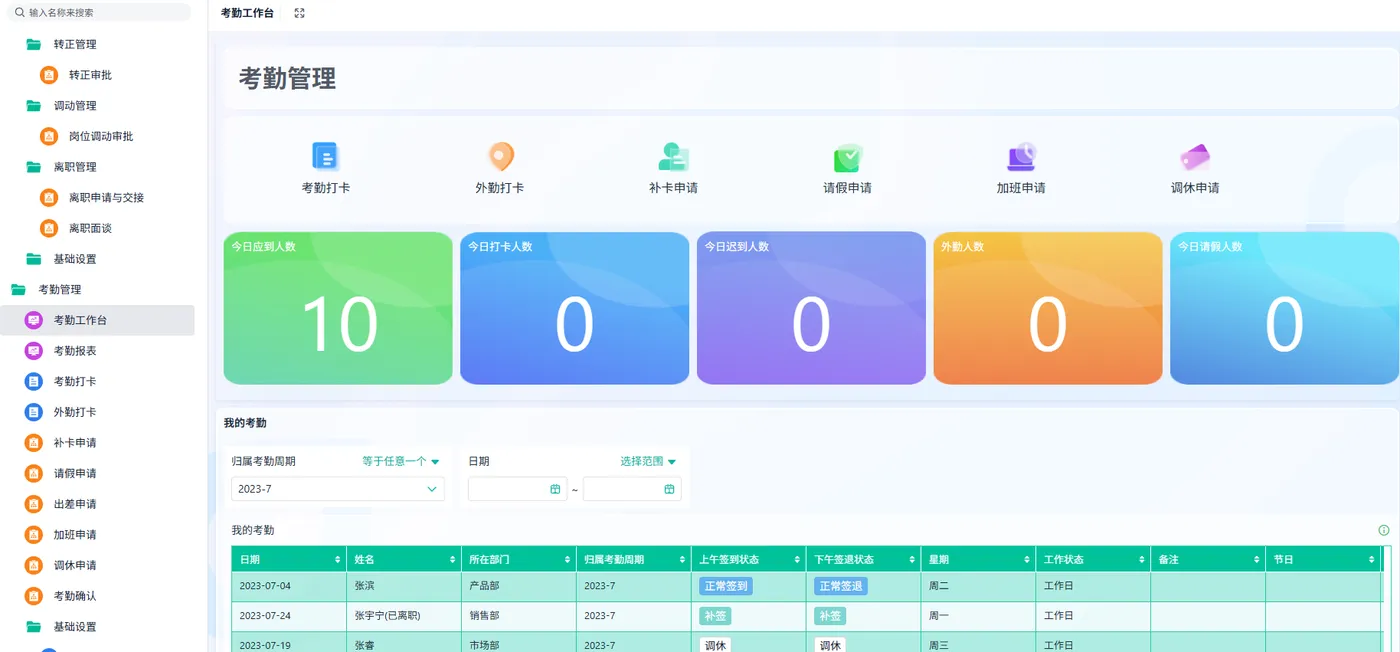Focus the search box 输入名称来搜索
Image resolution: width=1400 pixels, height=652 pixels.
pyautogui.click(x=100, y=13)
